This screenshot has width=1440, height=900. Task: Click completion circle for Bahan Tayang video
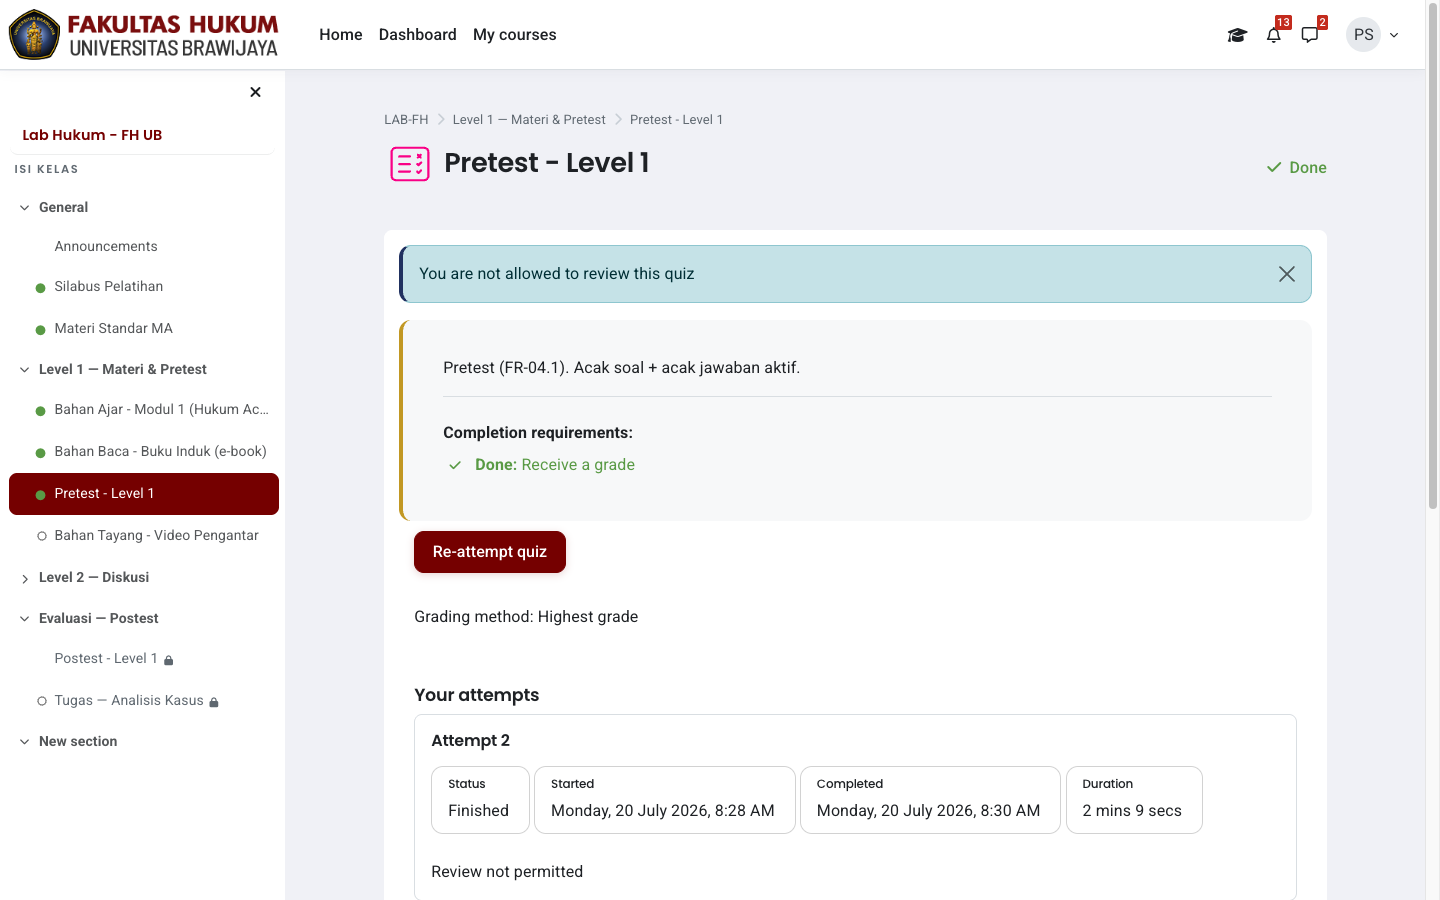[x=41, y=536]
